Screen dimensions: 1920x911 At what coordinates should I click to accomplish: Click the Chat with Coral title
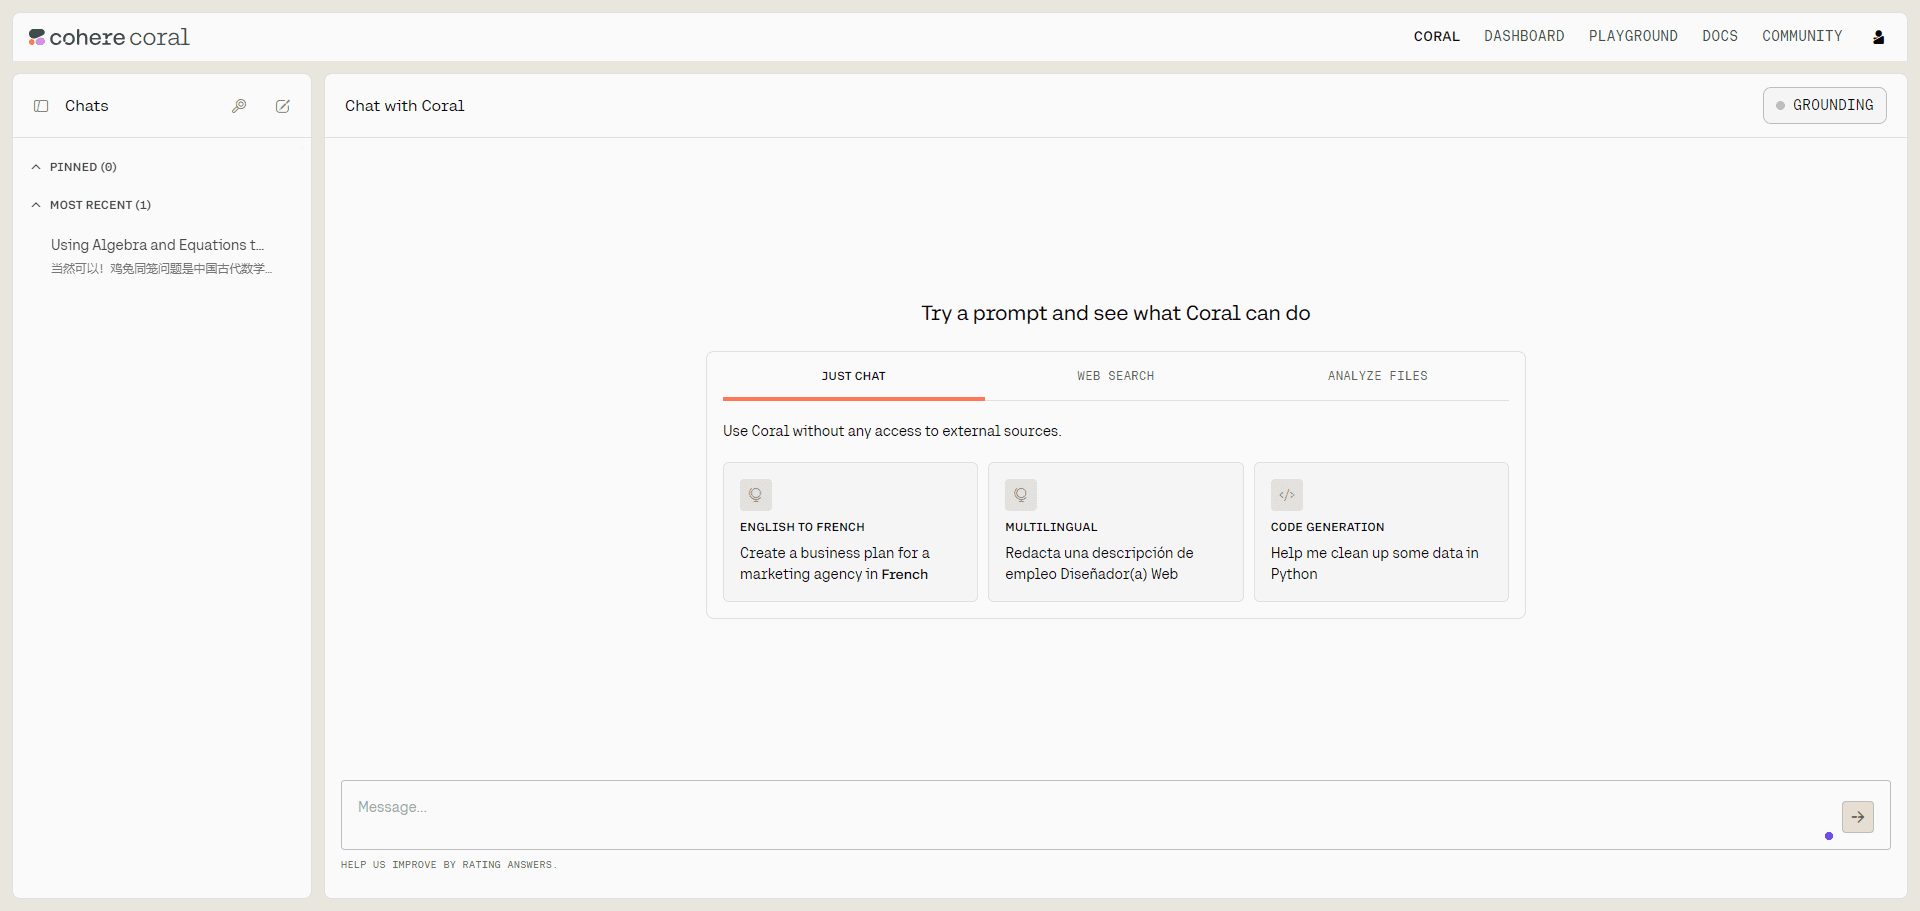[405, 106]
